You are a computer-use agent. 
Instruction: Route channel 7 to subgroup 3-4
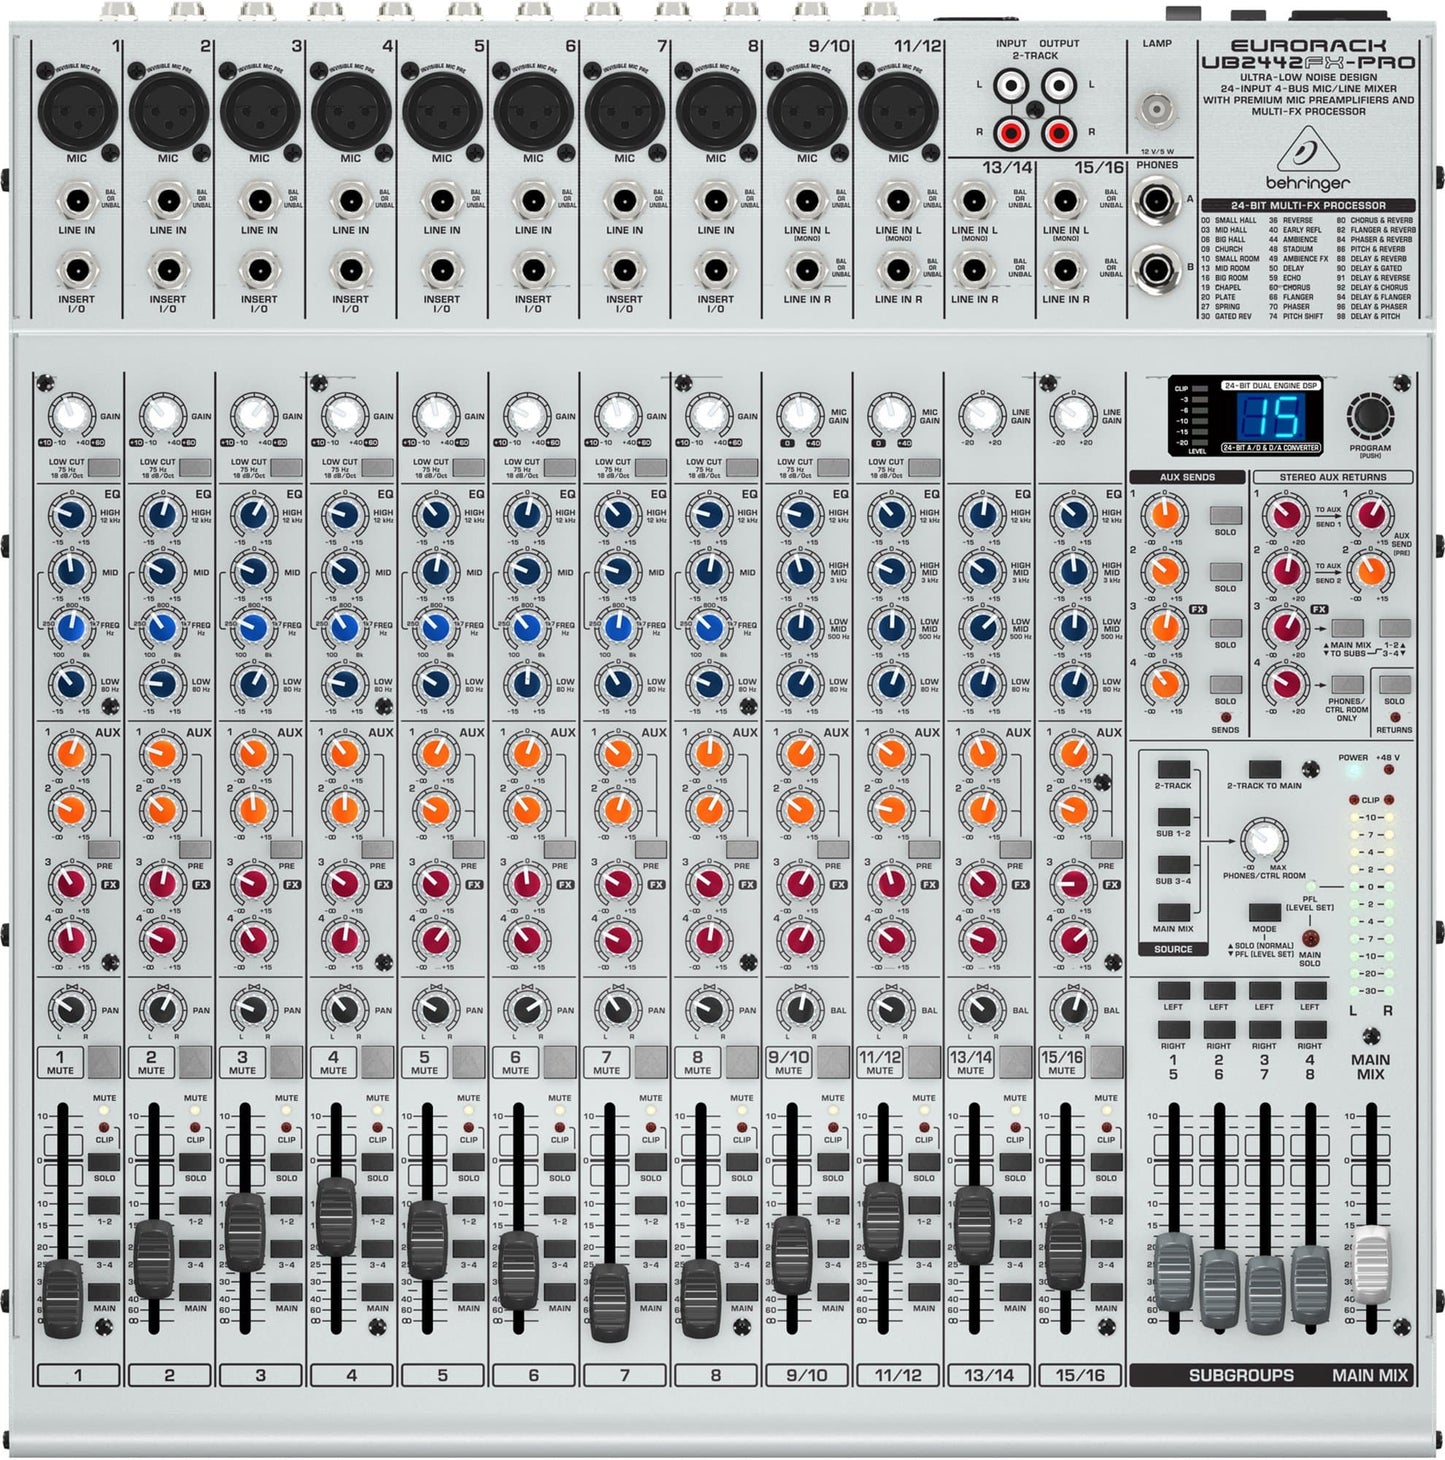click(650, 1248)
